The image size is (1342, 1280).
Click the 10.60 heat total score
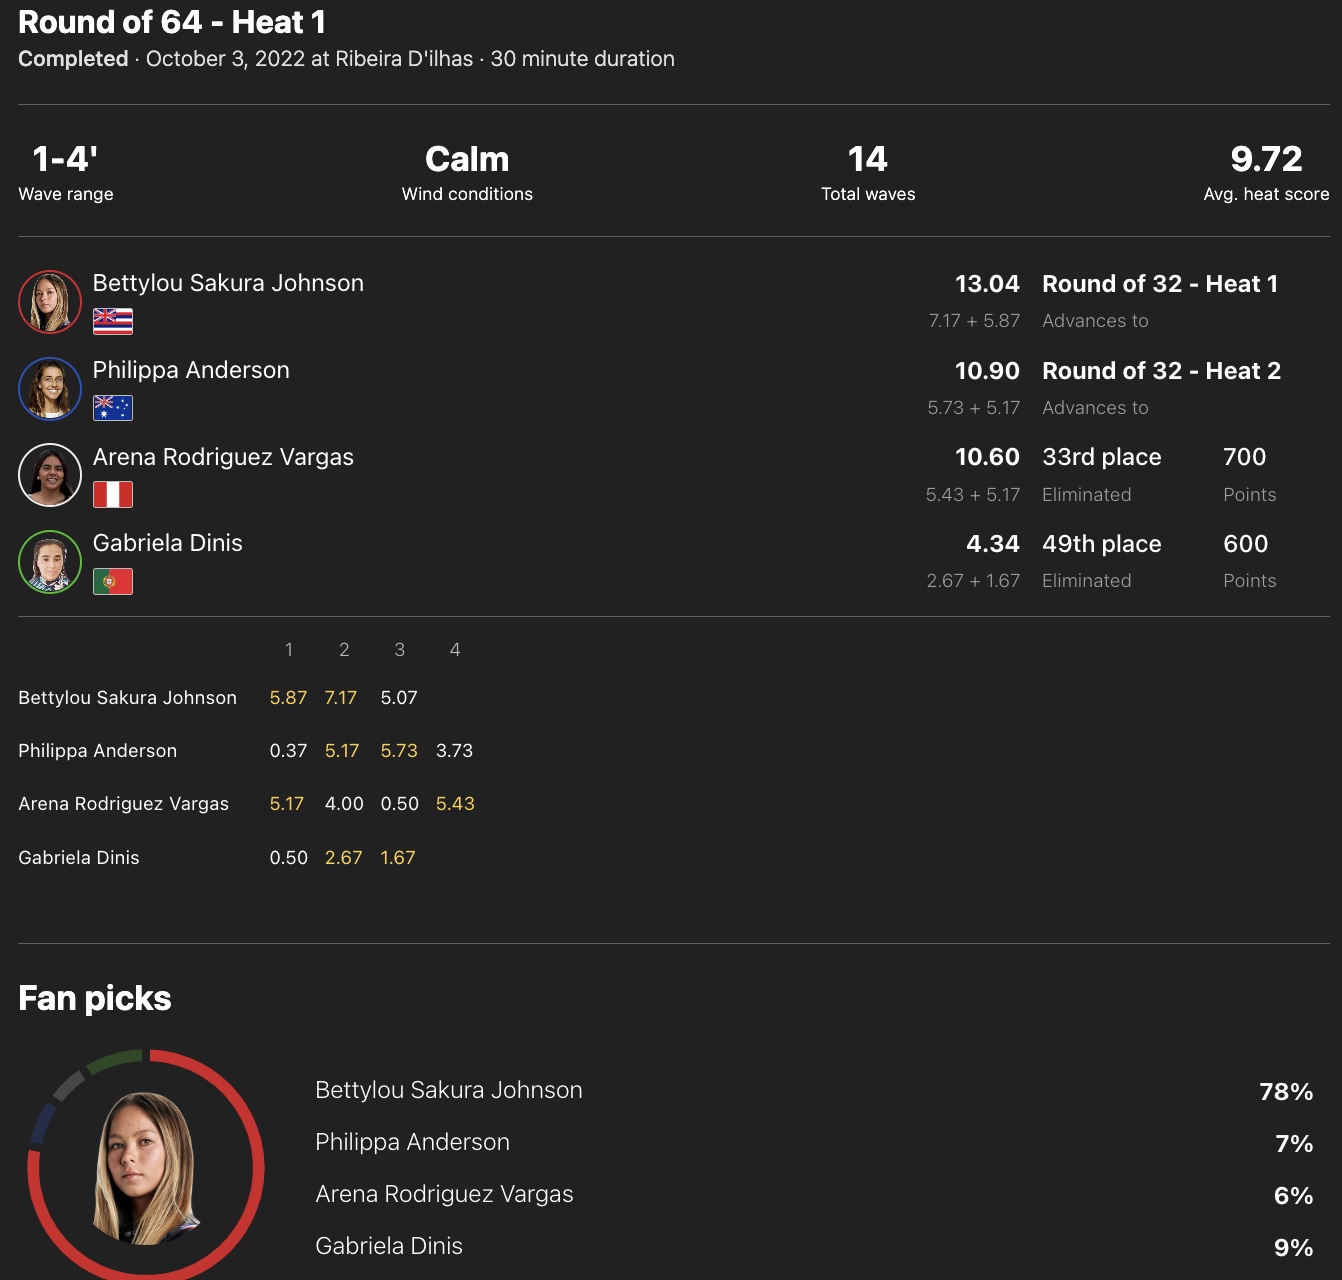[x=987, y=457]
